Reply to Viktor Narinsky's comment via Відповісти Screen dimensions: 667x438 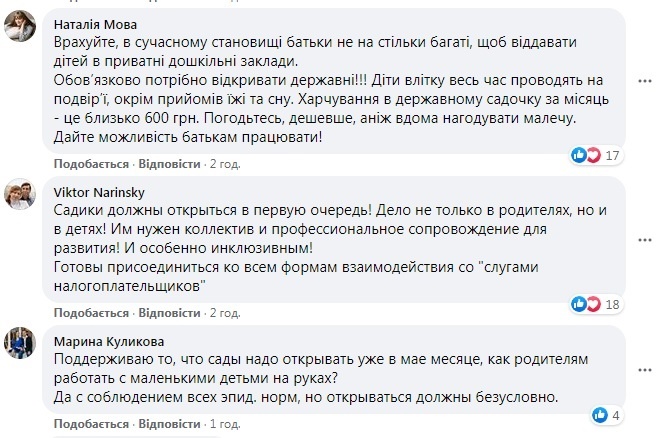point(169,313)
